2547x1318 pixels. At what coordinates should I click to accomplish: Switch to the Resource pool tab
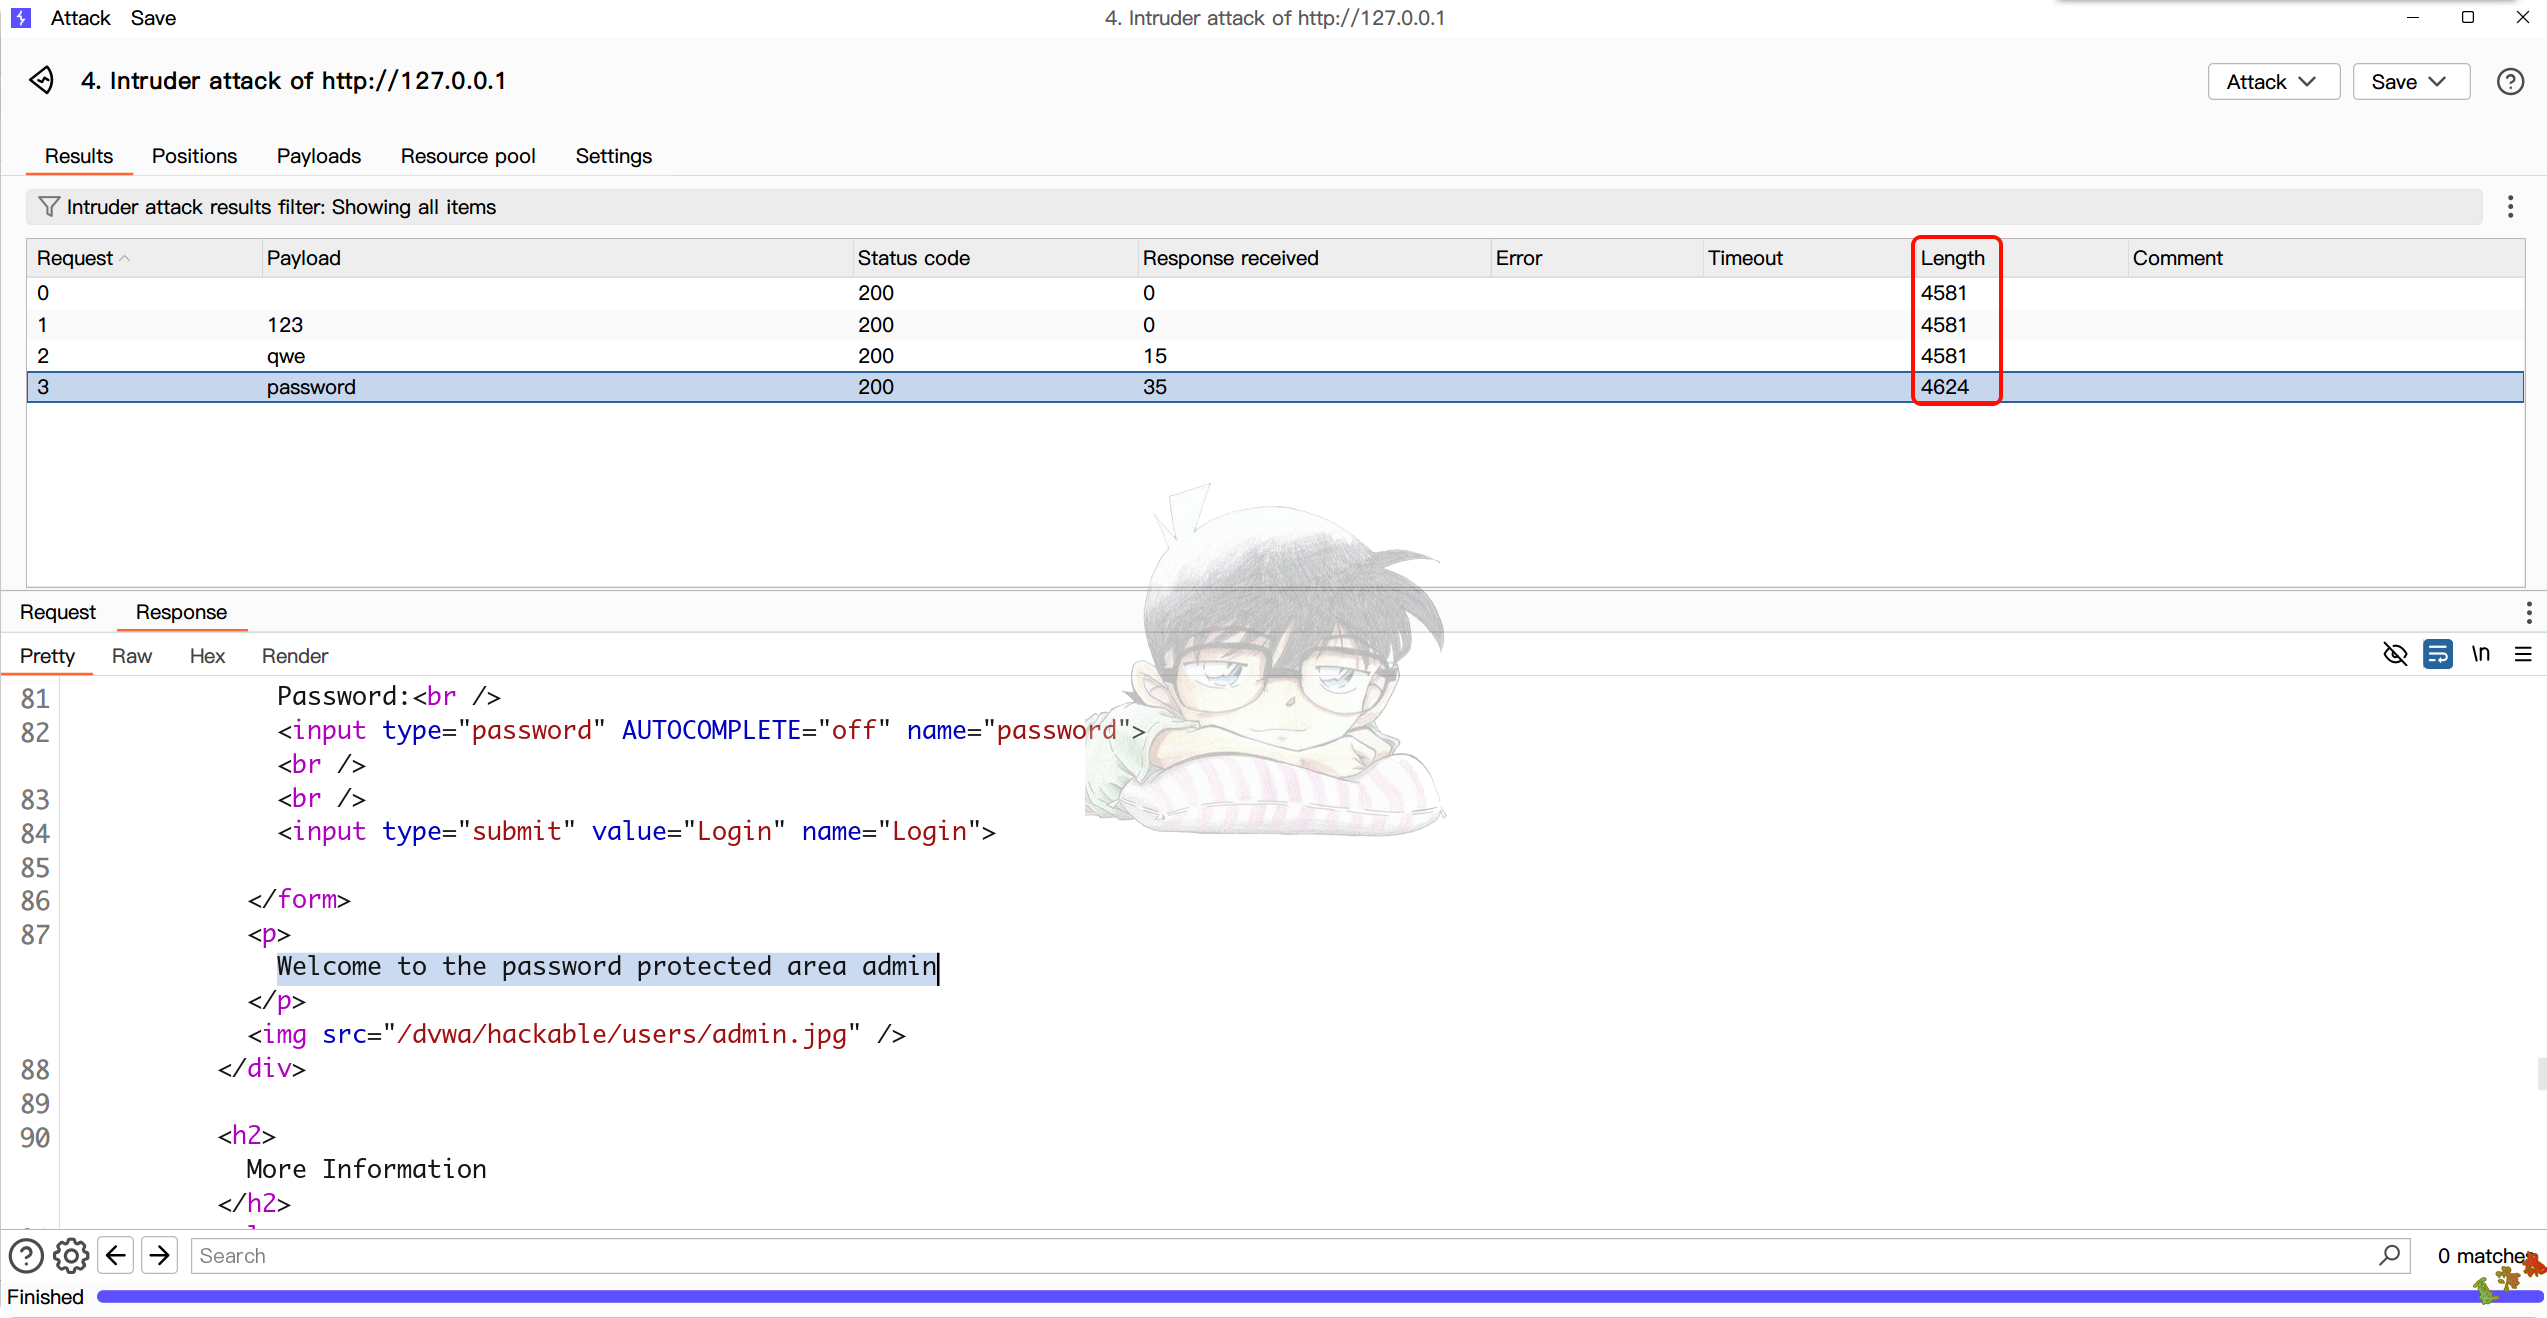468,156
